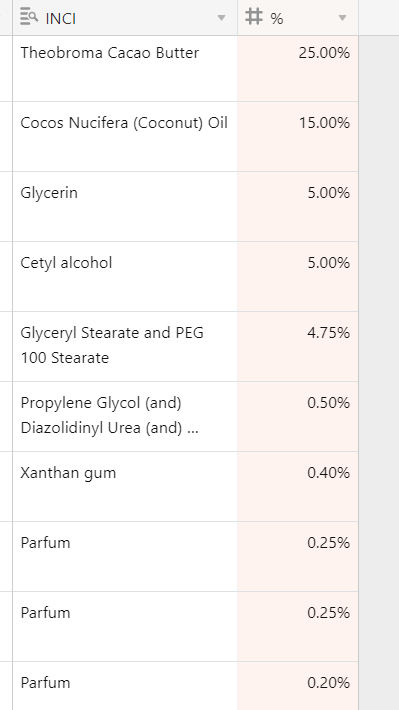Click the 0.40% percentage cell
Screen dimensions: 399x710
click(298, 486)
